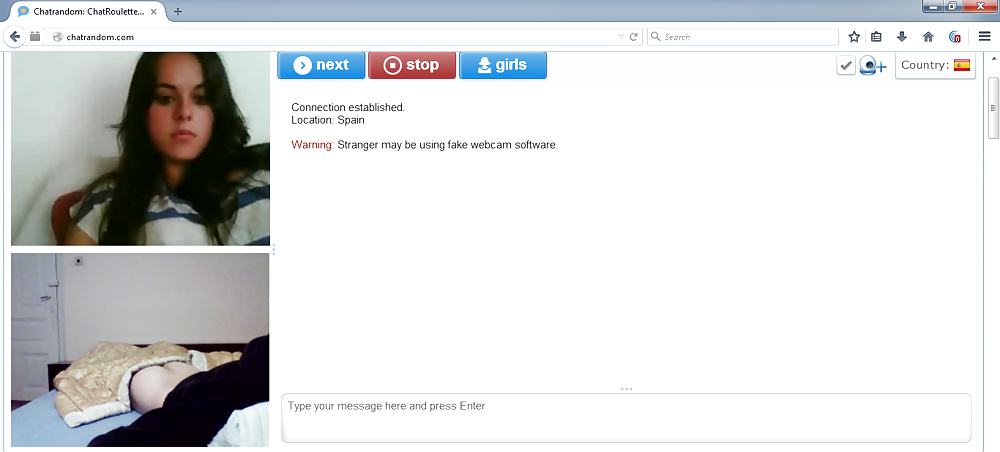The height and width of the screenshot is (452, 1000).
Task: Open the downloads arrow icon
Action: point(902,37)
